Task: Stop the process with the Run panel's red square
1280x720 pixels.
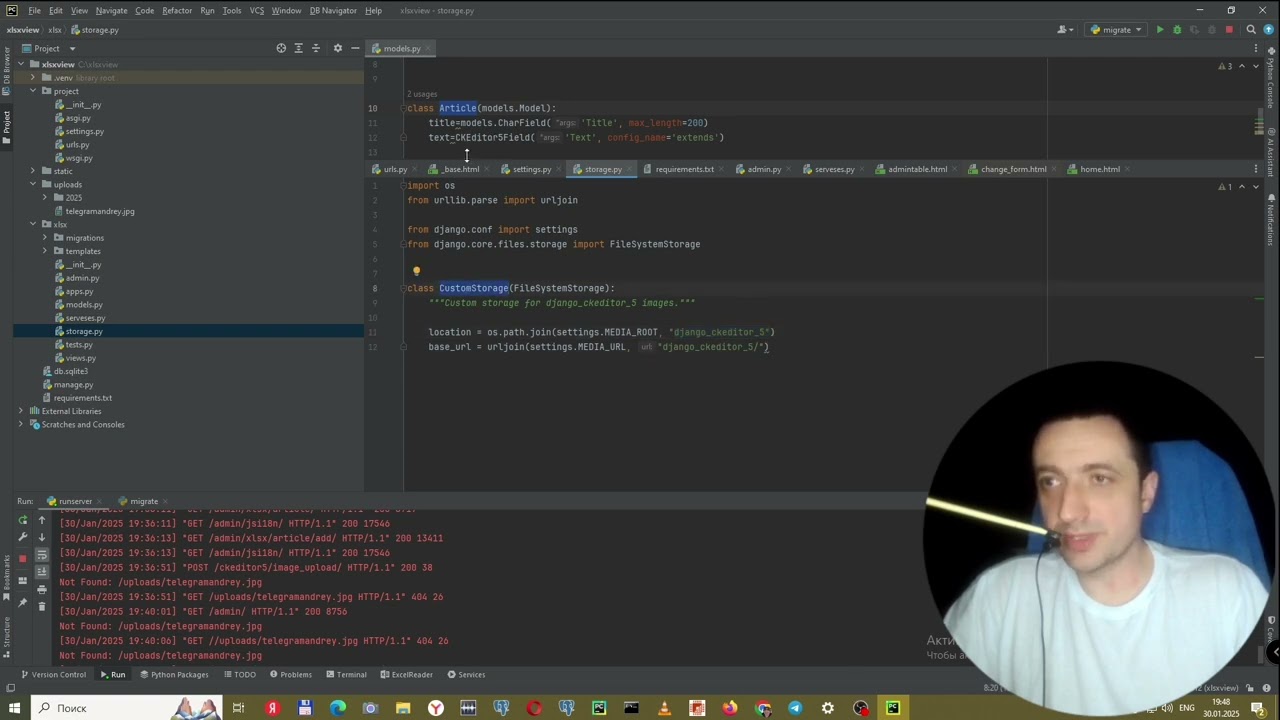Action: tap(23, 558)
